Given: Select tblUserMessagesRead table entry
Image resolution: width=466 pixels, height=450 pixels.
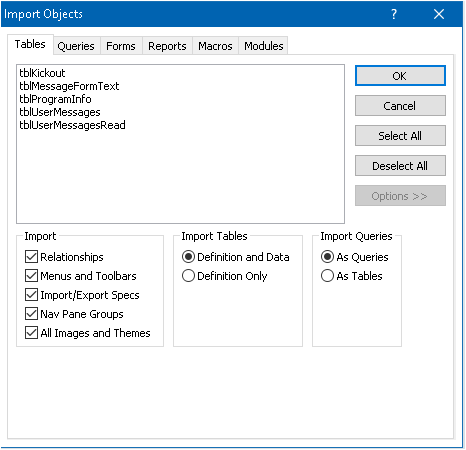Looking at the screenshot, I should 72,125.
